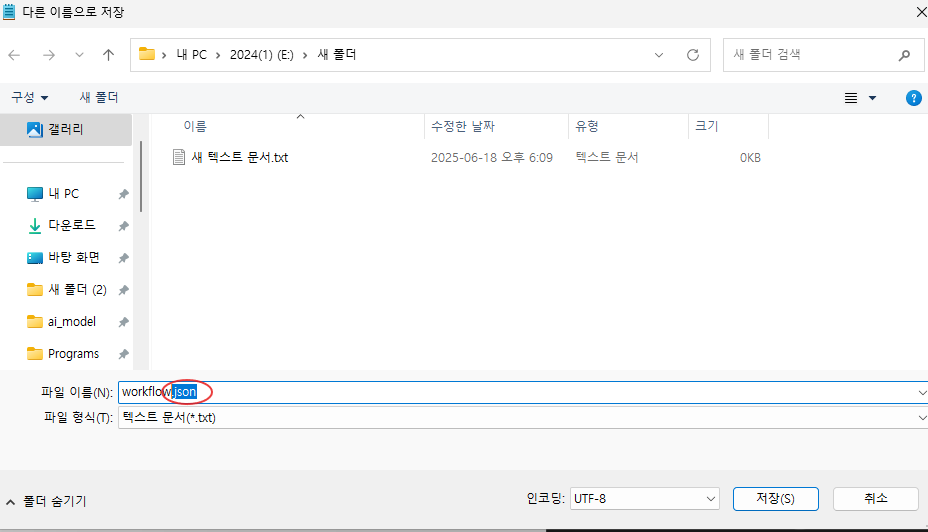Sort by 수정한 날짜 column header
928x532 pixels.
pos(463,126)
